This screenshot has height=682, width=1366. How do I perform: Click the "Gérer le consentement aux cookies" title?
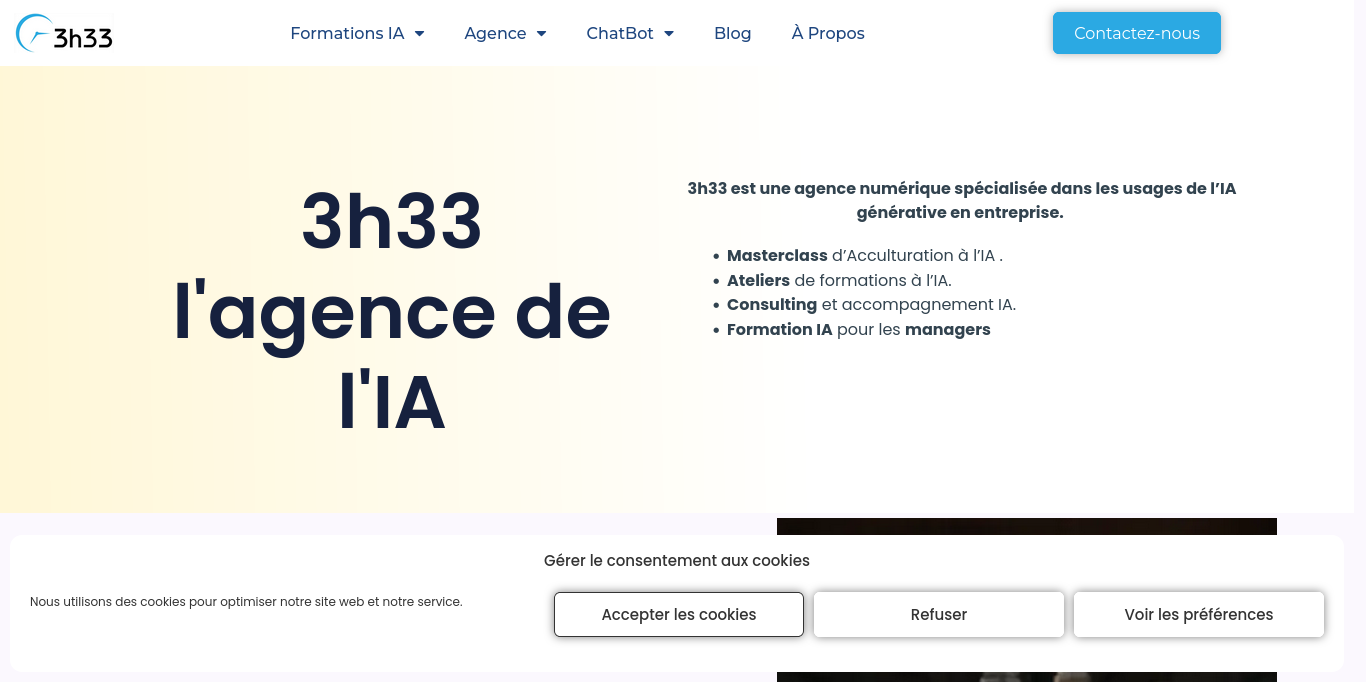click(677, 560)
